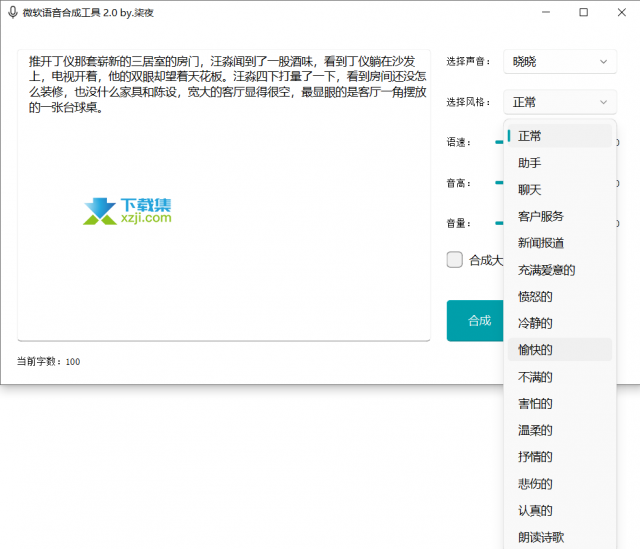
Task: Click the 音量 volume slider
Action: pos(499,223)
